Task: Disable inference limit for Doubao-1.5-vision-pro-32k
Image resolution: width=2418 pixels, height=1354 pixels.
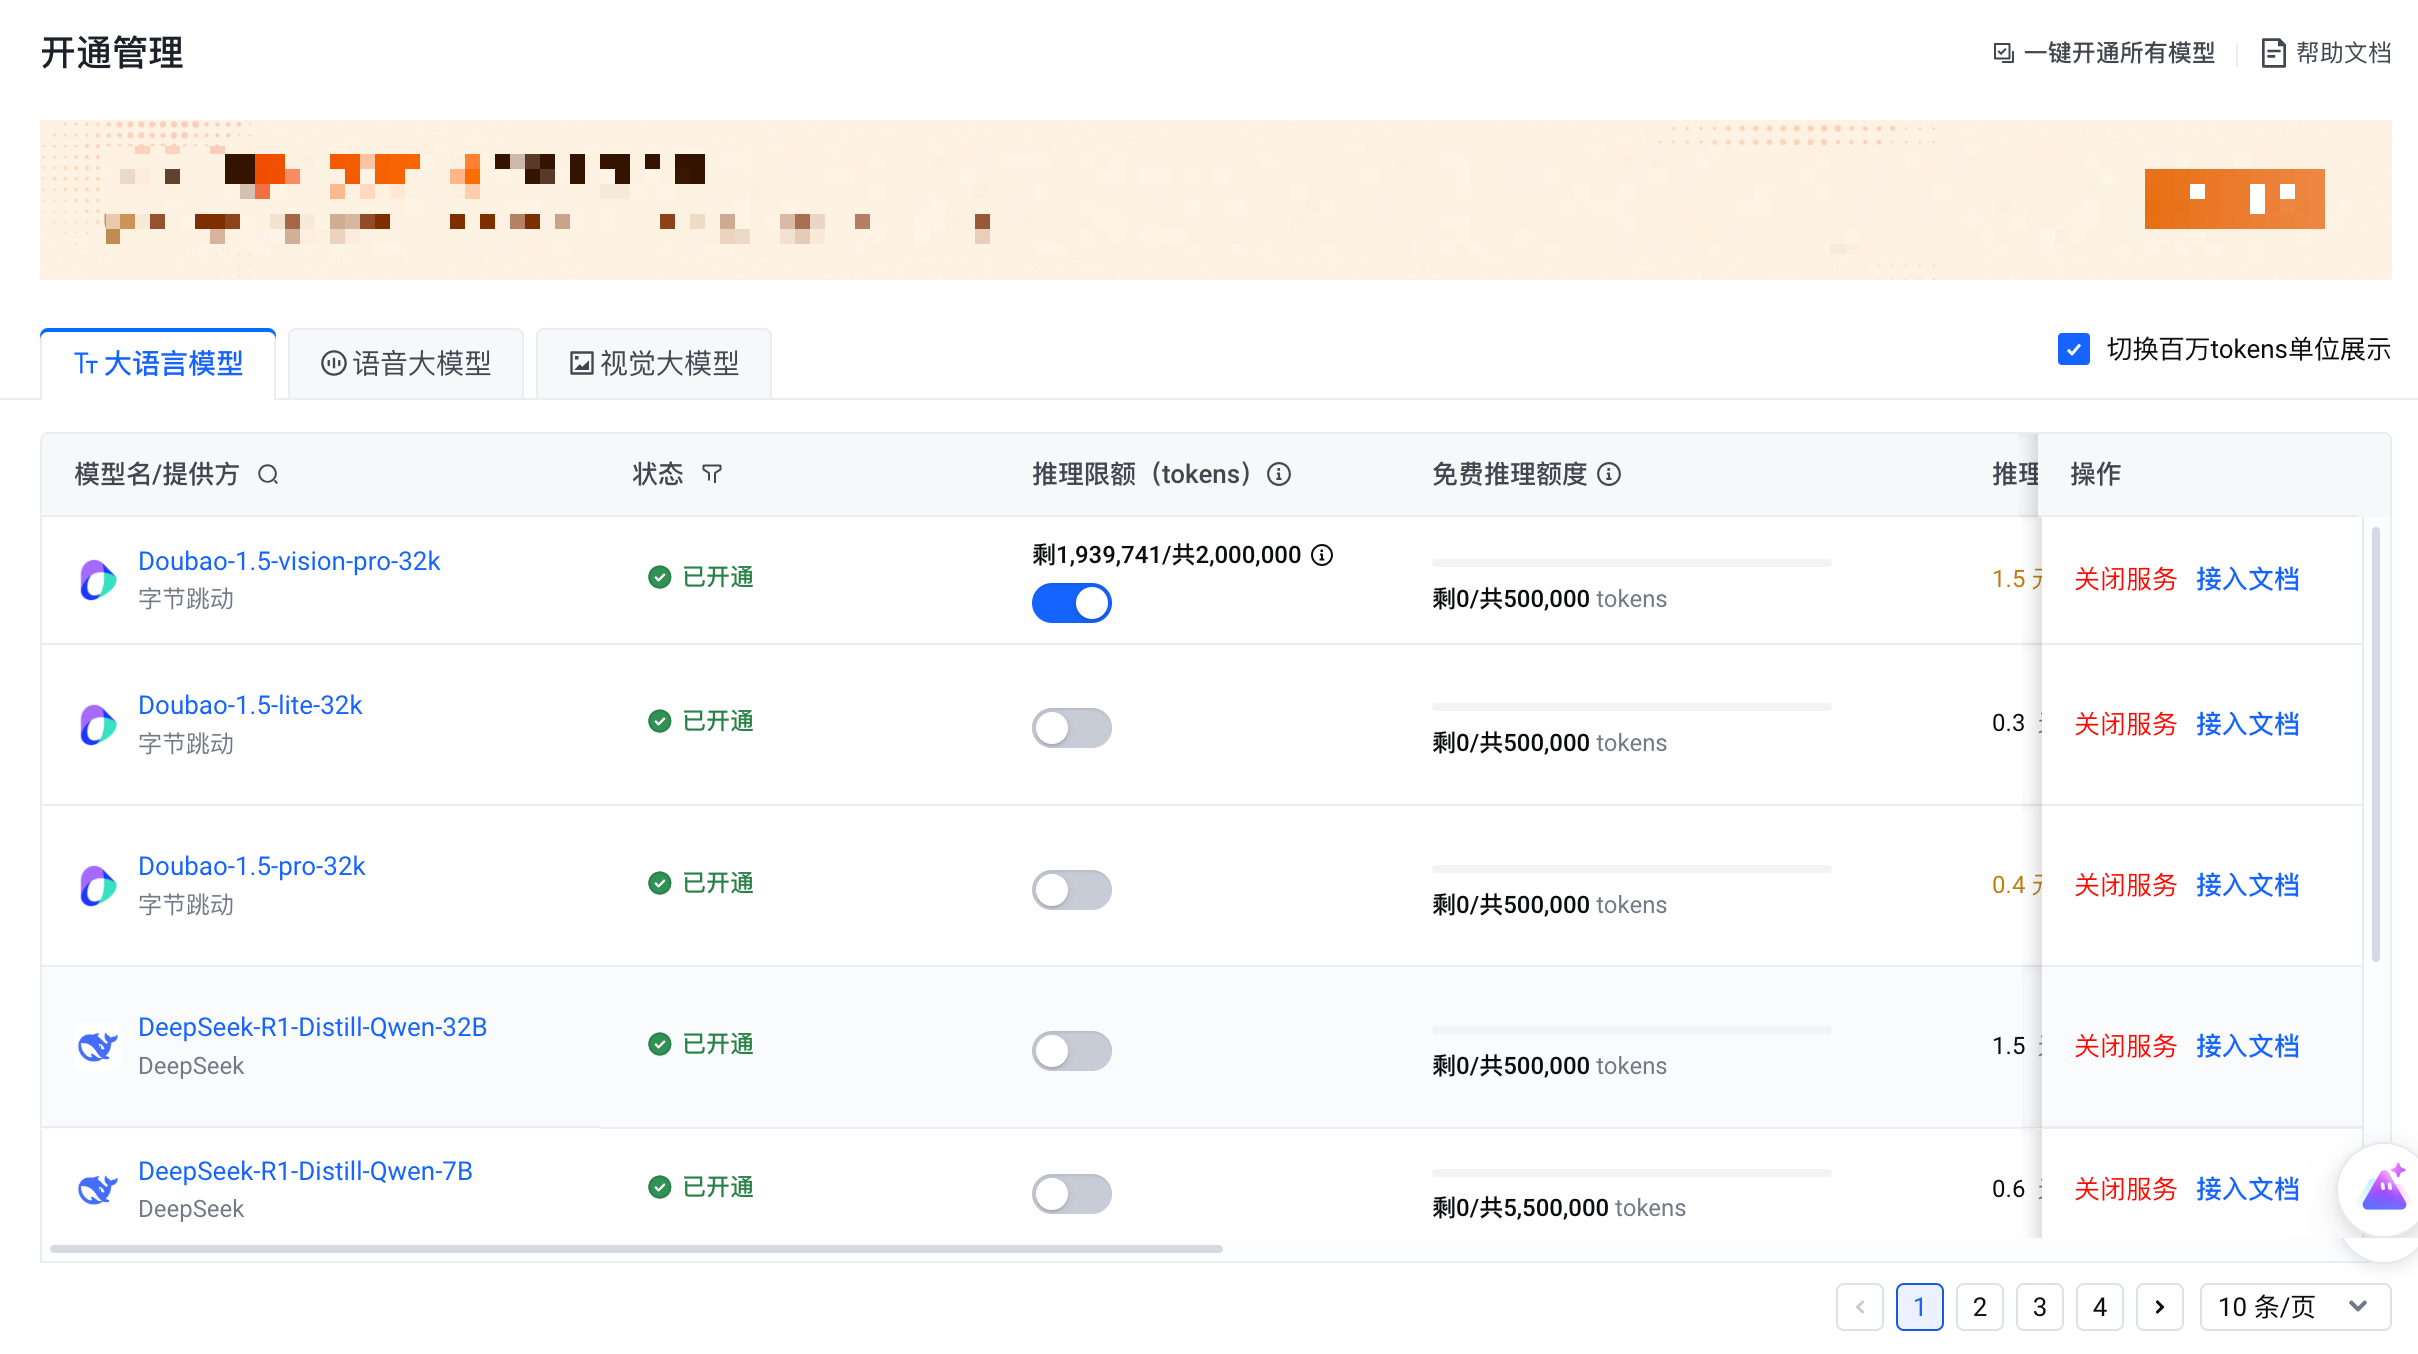Action: coord(1071,603)
